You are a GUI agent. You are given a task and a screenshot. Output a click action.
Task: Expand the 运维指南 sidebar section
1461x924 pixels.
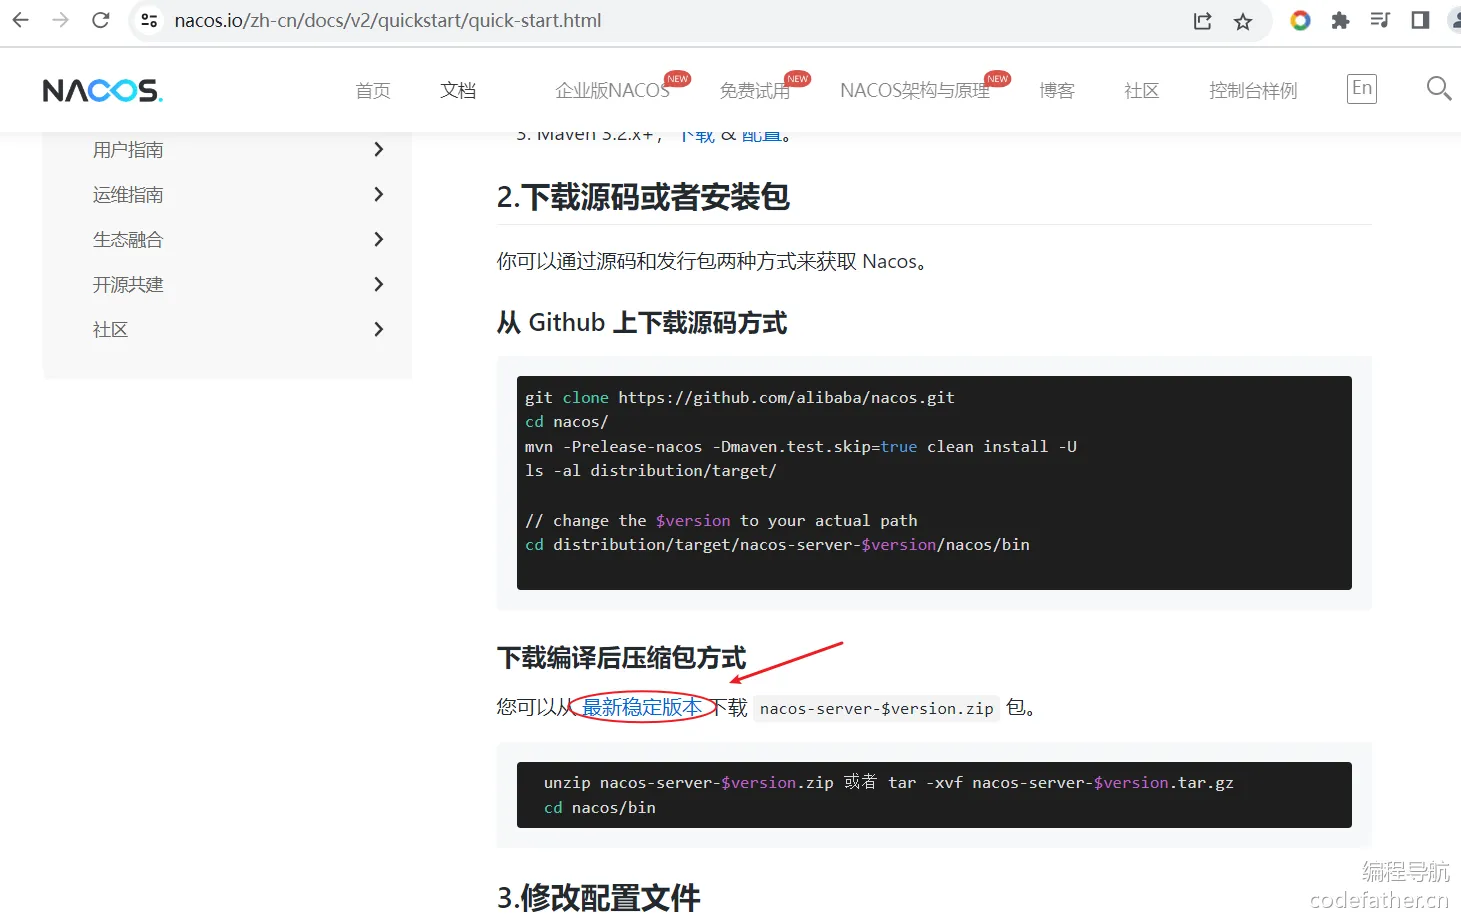(x=378, y=195)
